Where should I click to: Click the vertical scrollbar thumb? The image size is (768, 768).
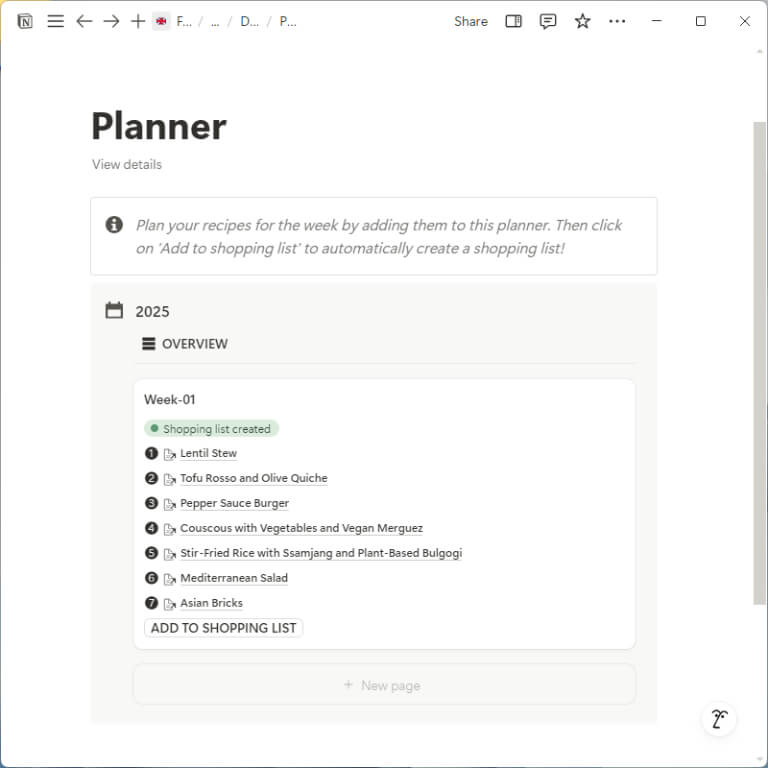pyautogui.click(x=759, y=363)
